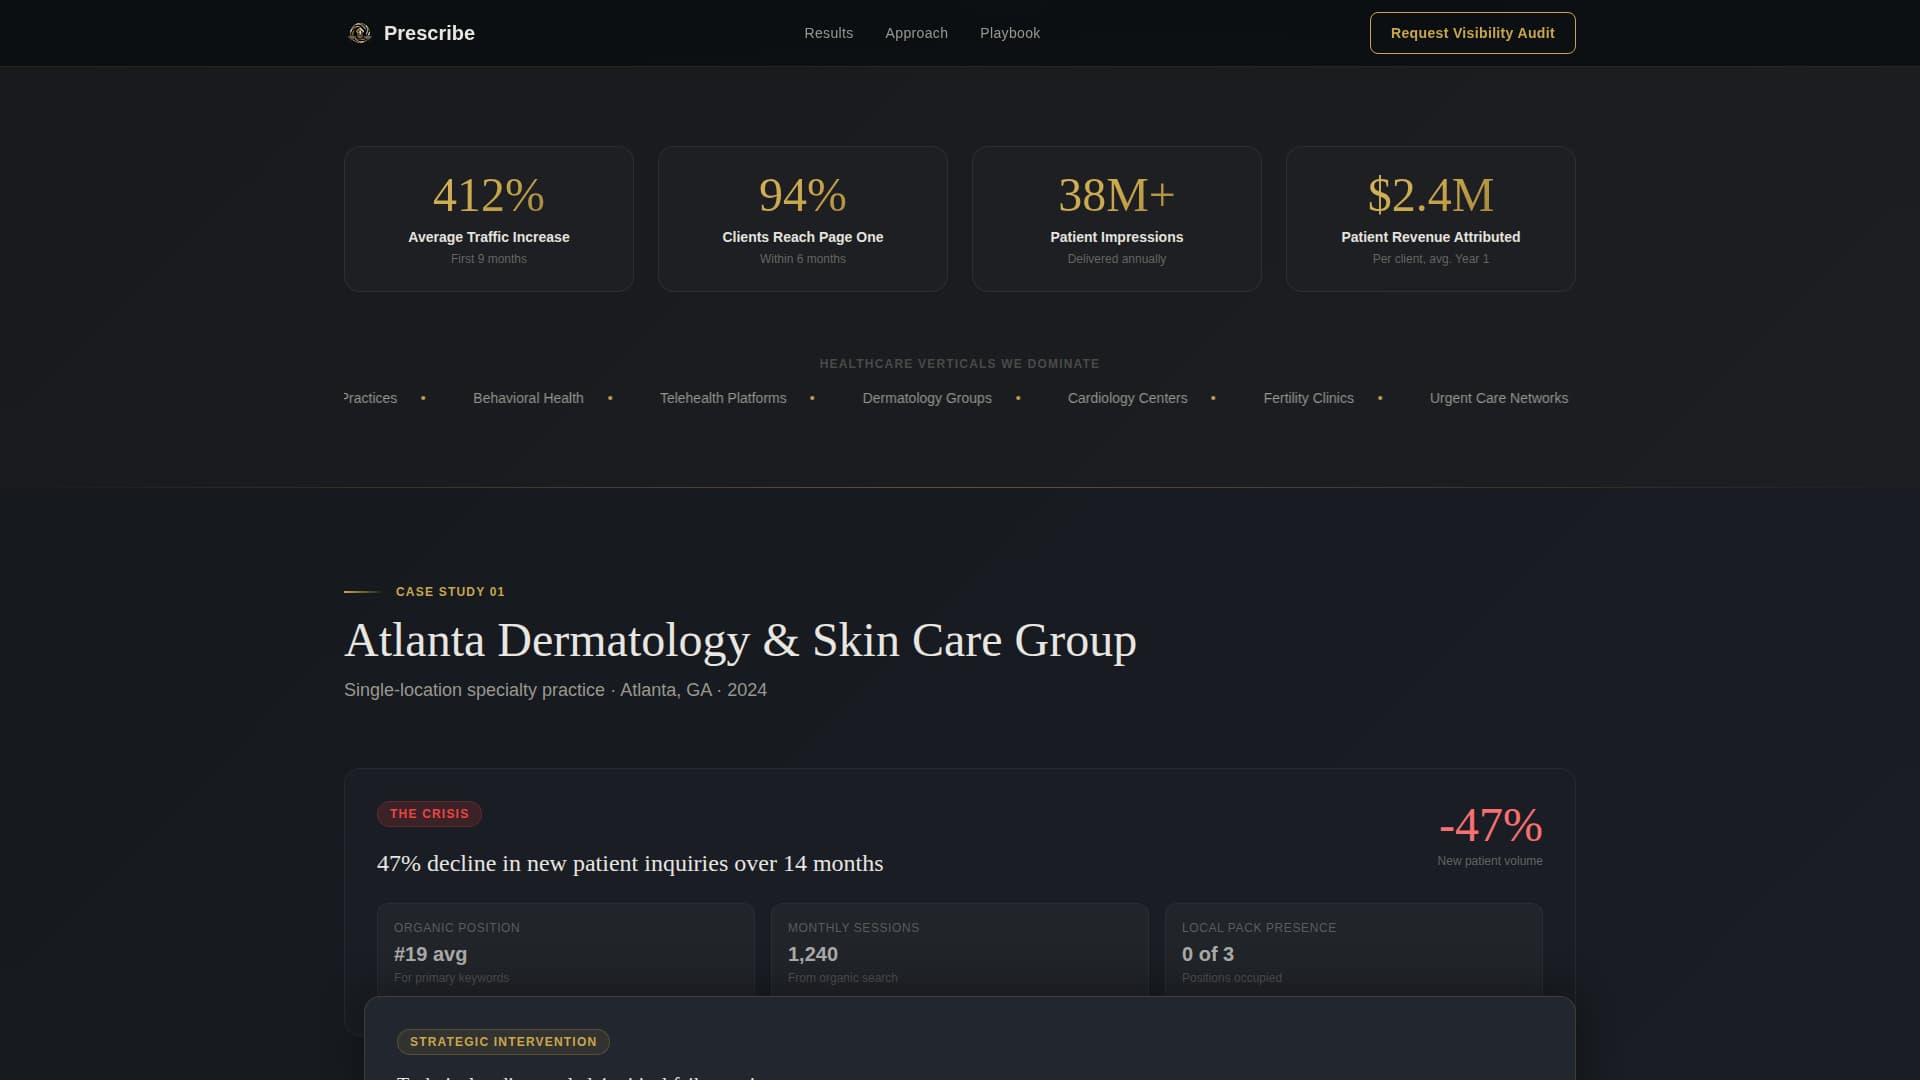The height and width of the screenshot is (1080, 1920).
Task: Click 'Fertility Clinics' in the verticals ticker
Action: tap(1308, 398)
